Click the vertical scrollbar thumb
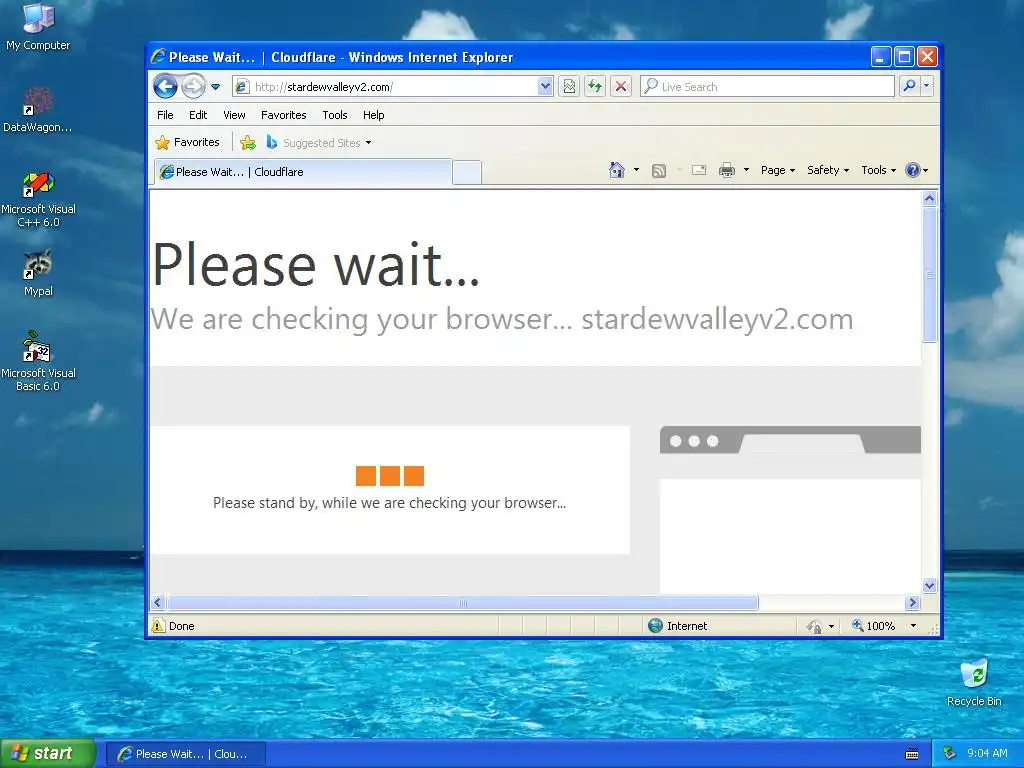1024x768 pixels. (x=930, y=275)
